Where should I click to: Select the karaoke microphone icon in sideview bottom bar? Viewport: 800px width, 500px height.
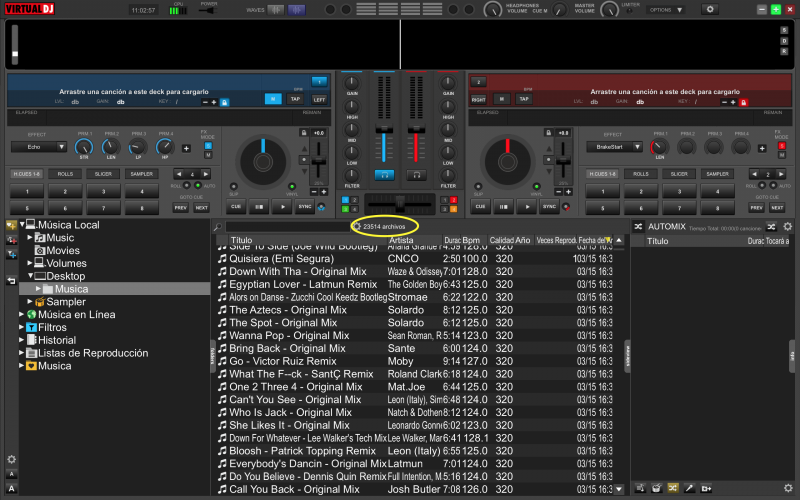coord(689,488)
